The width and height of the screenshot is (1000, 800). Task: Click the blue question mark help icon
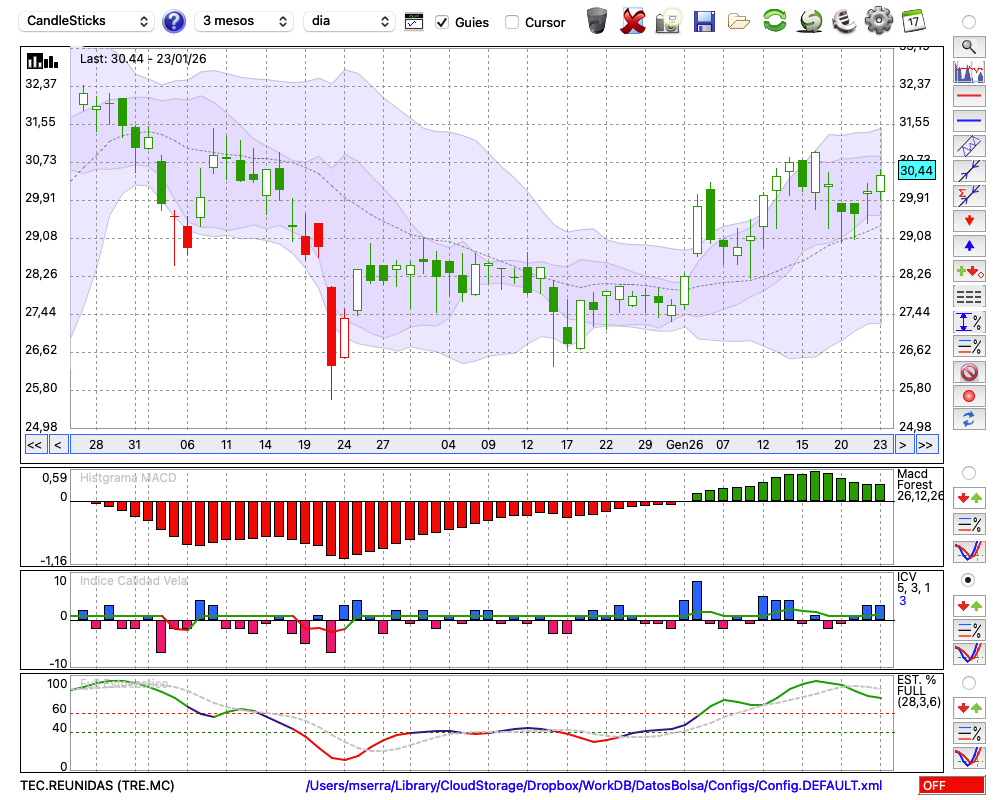174,21
